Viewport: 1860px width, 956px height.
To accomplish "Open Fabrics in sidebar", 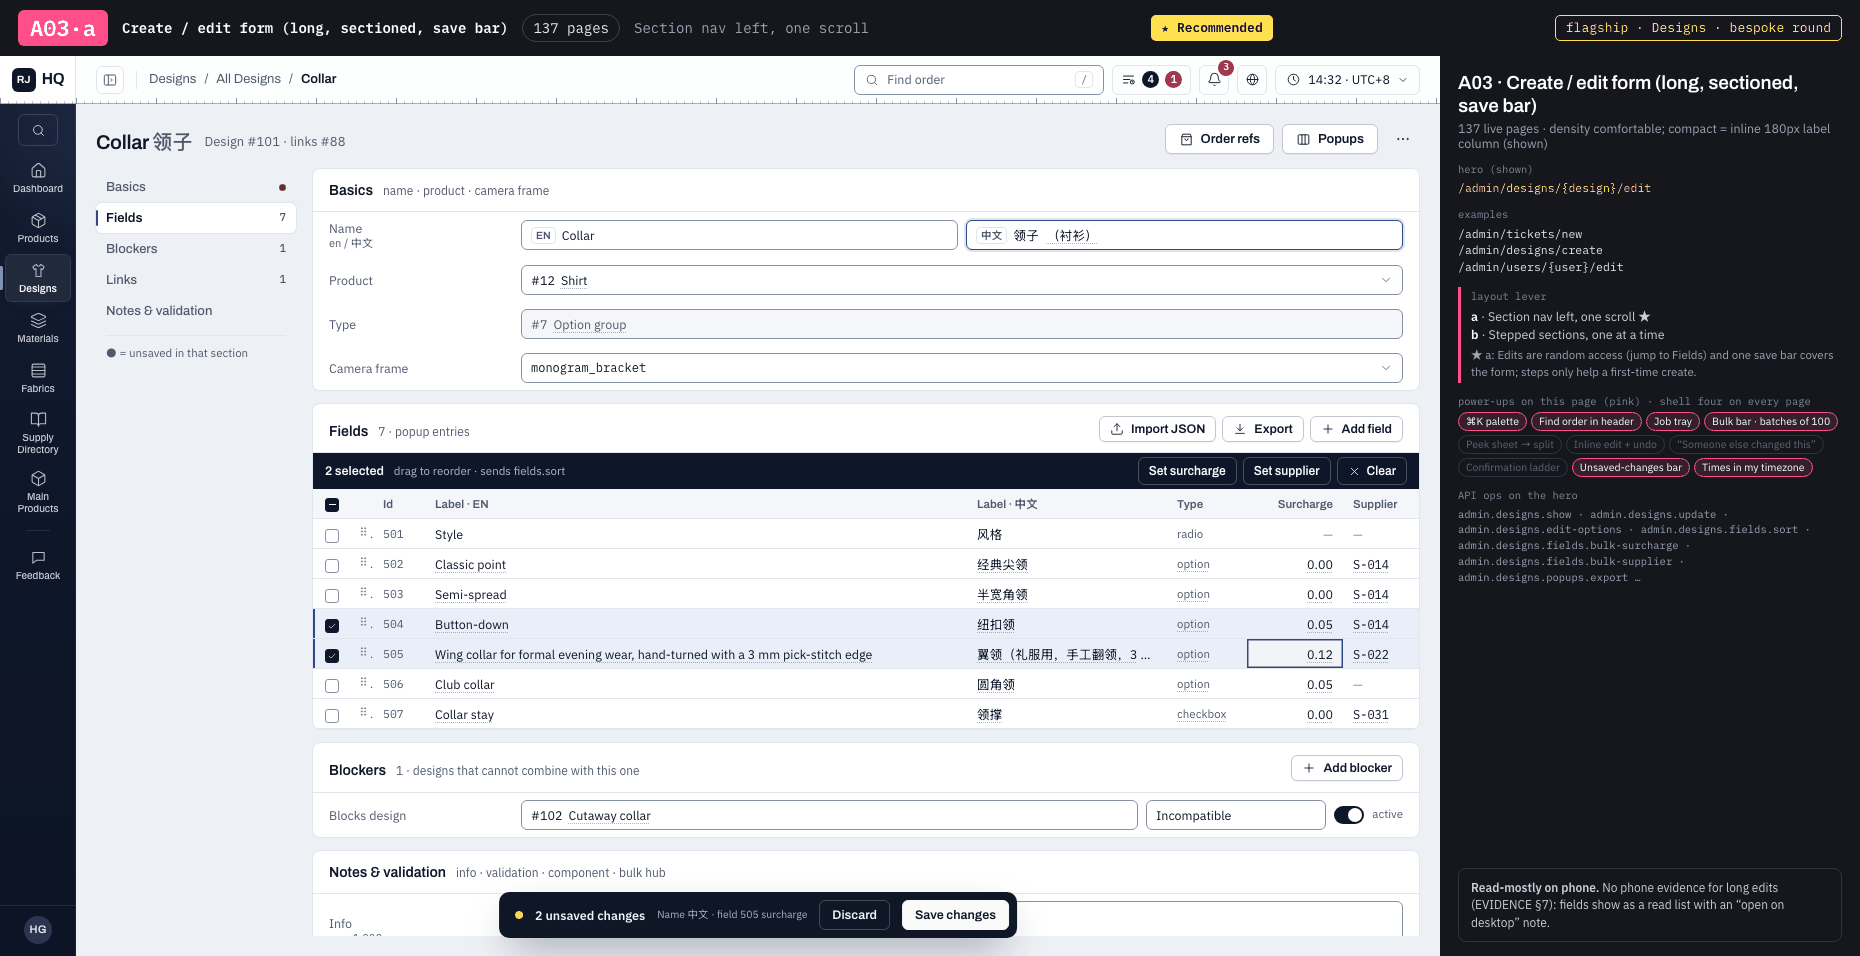I will [38, 378].
